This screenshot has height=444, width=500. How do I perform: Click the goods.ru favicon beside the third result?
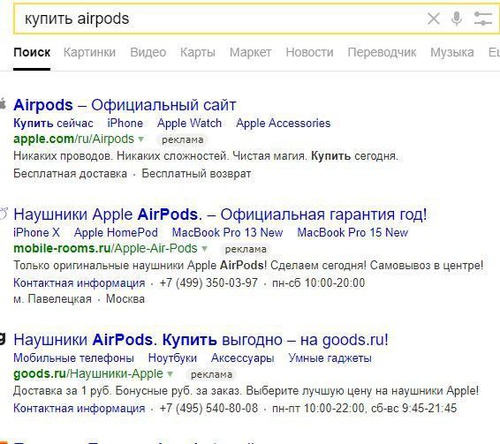pos(3,338)
